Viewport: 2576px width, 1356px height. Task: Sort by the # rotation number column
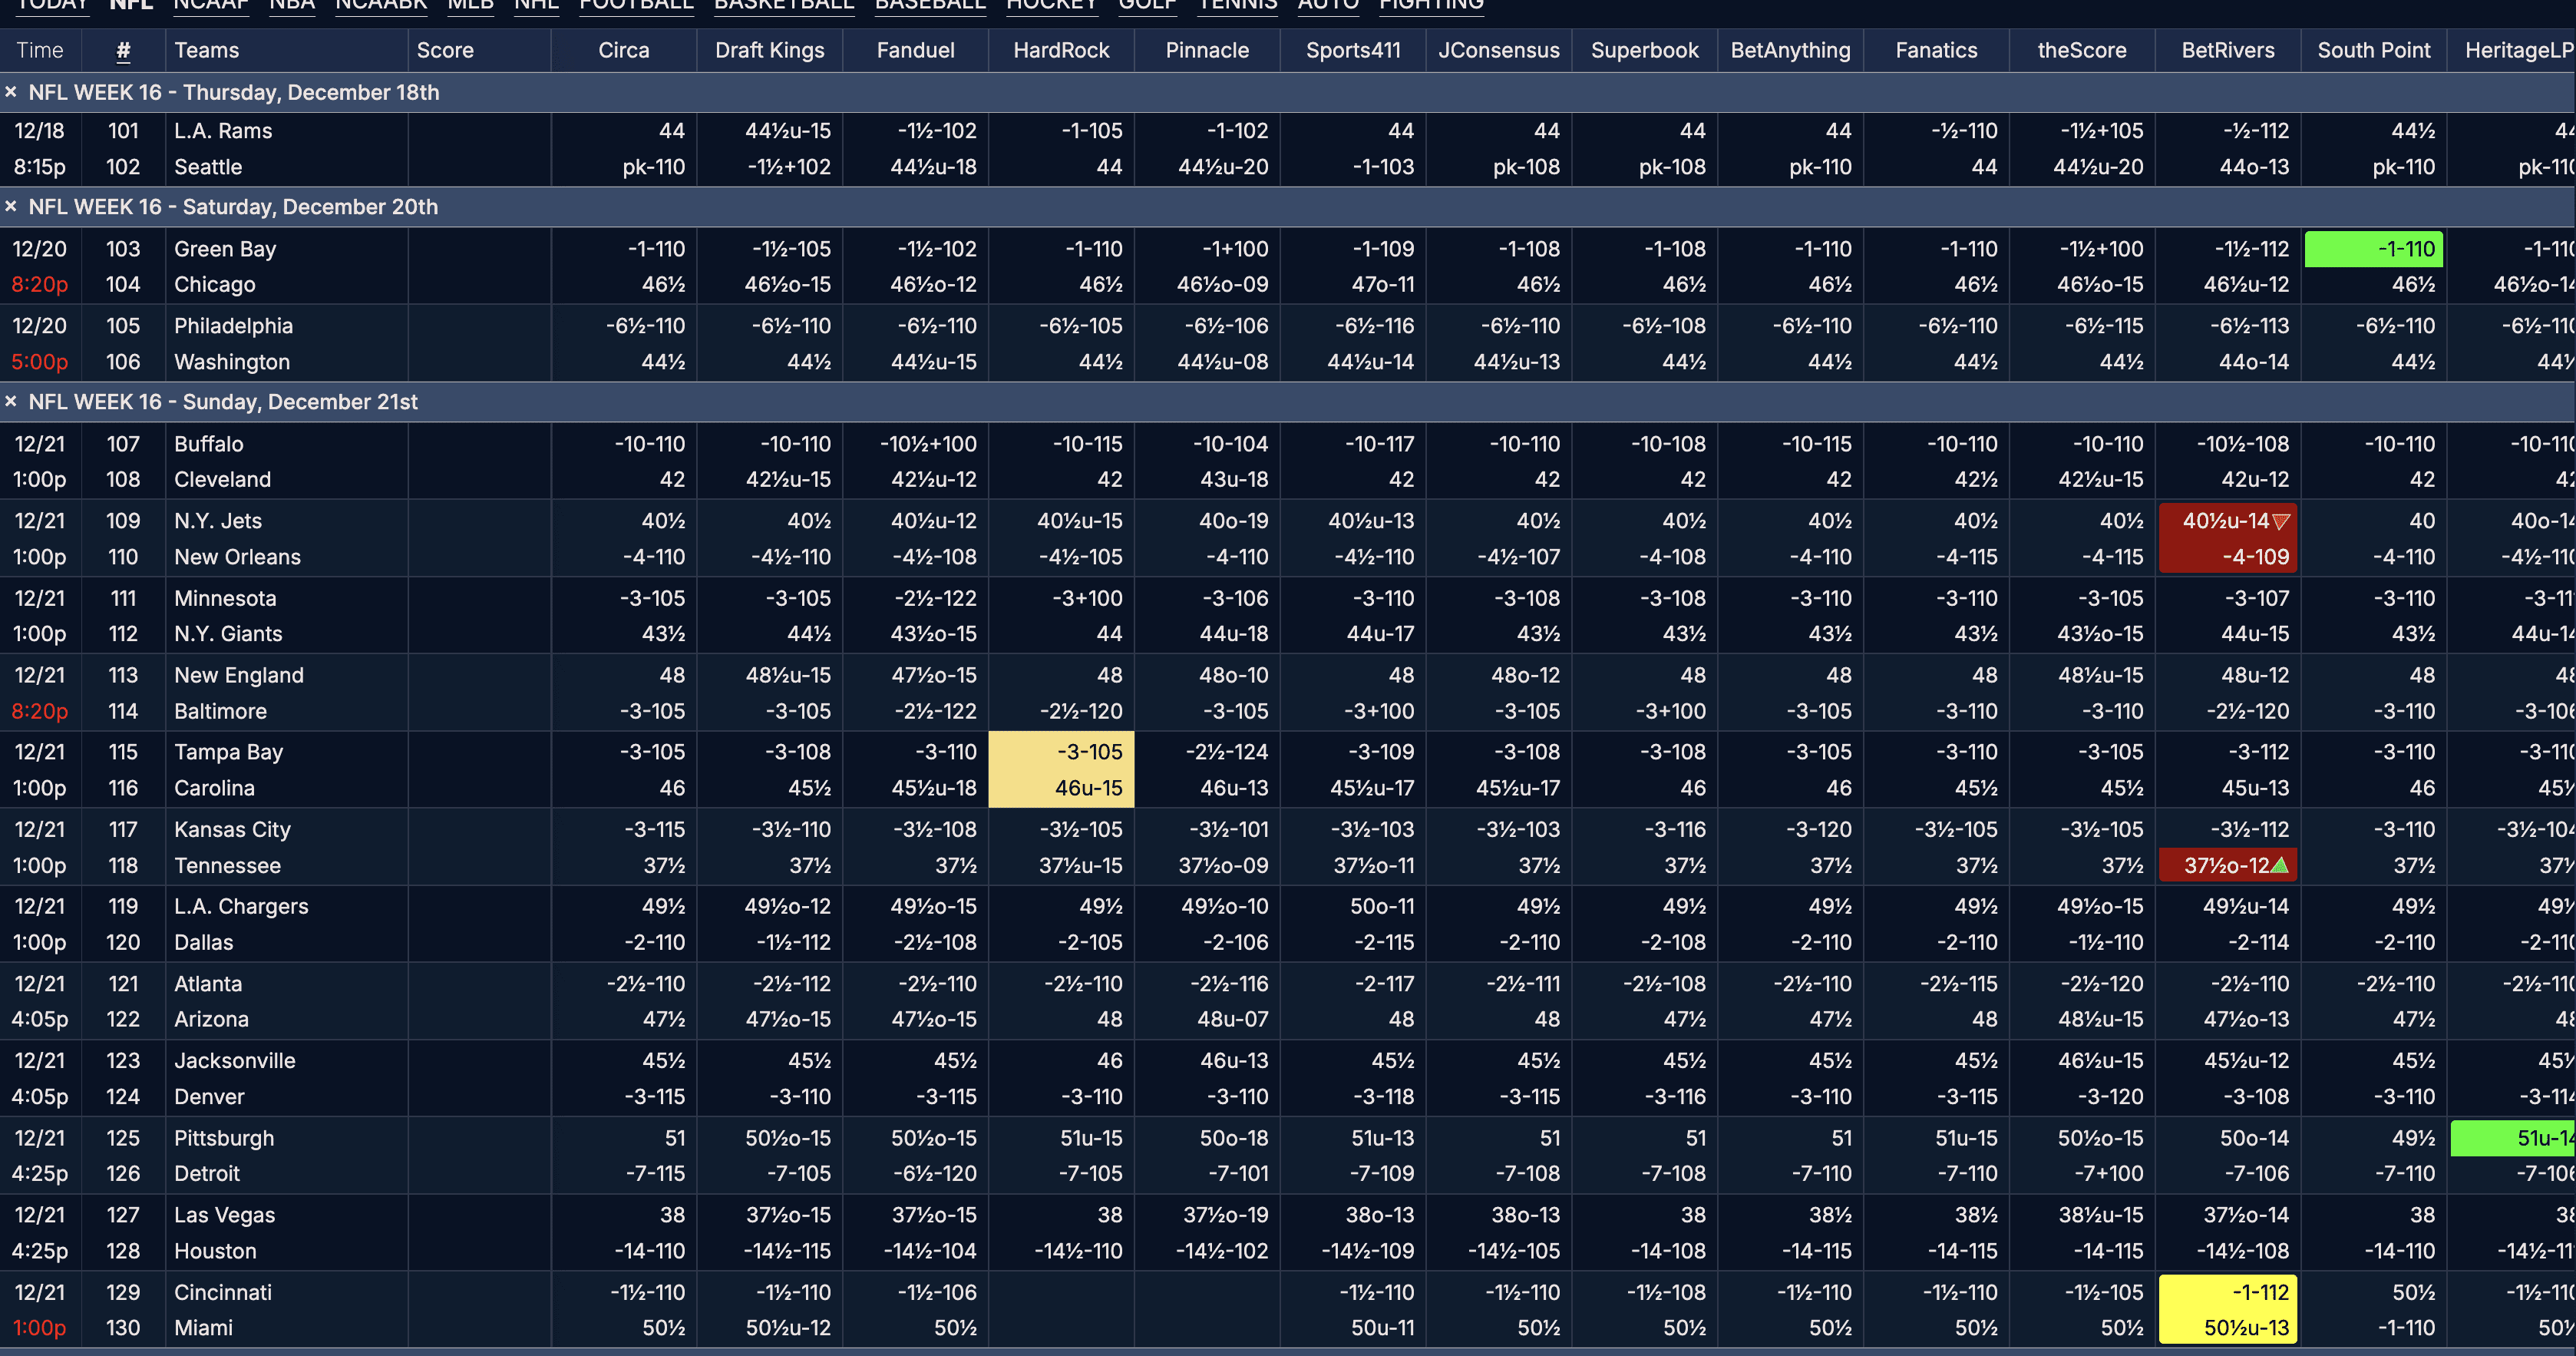(123, 50)
